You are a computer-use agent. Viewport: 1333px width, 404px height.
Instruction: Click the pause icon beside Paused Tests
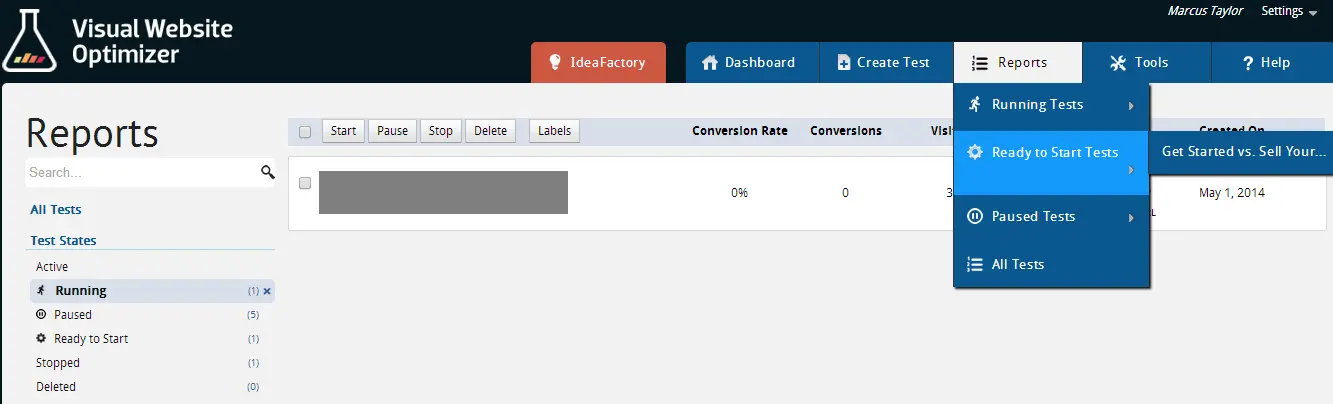[974, 216]
